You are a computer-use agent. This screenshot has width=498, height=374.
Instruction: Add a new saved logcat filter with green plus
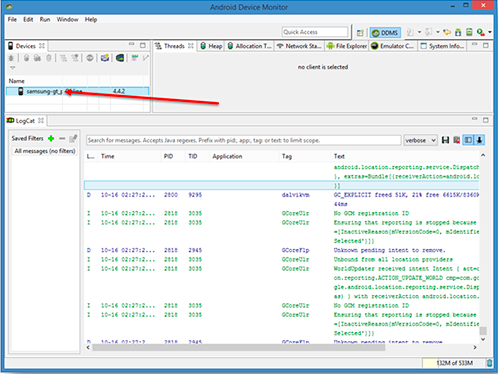tap(51, 138)
